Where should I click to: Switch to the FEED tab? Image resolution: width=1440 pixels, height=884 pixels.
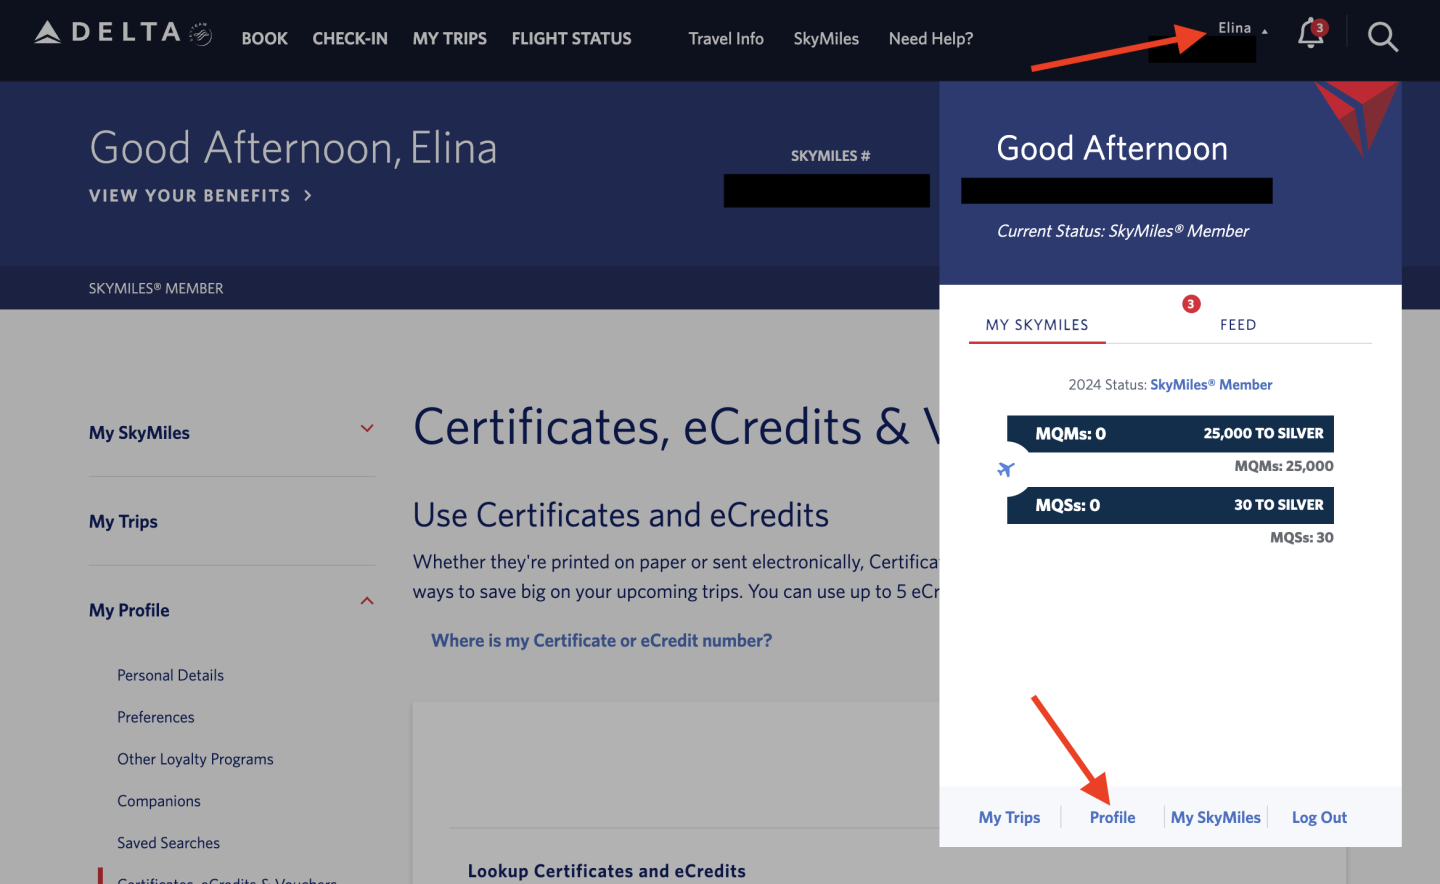point(1238,325)
